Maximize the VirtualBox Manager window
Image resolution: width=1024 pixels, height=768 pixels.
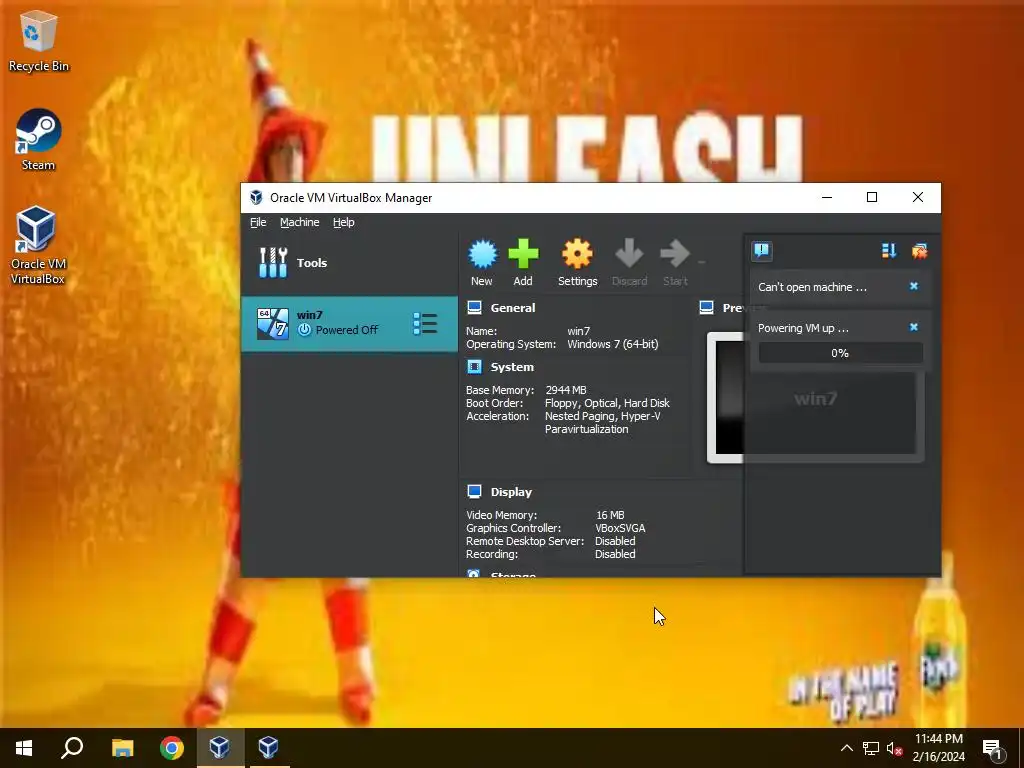[872, 197]
